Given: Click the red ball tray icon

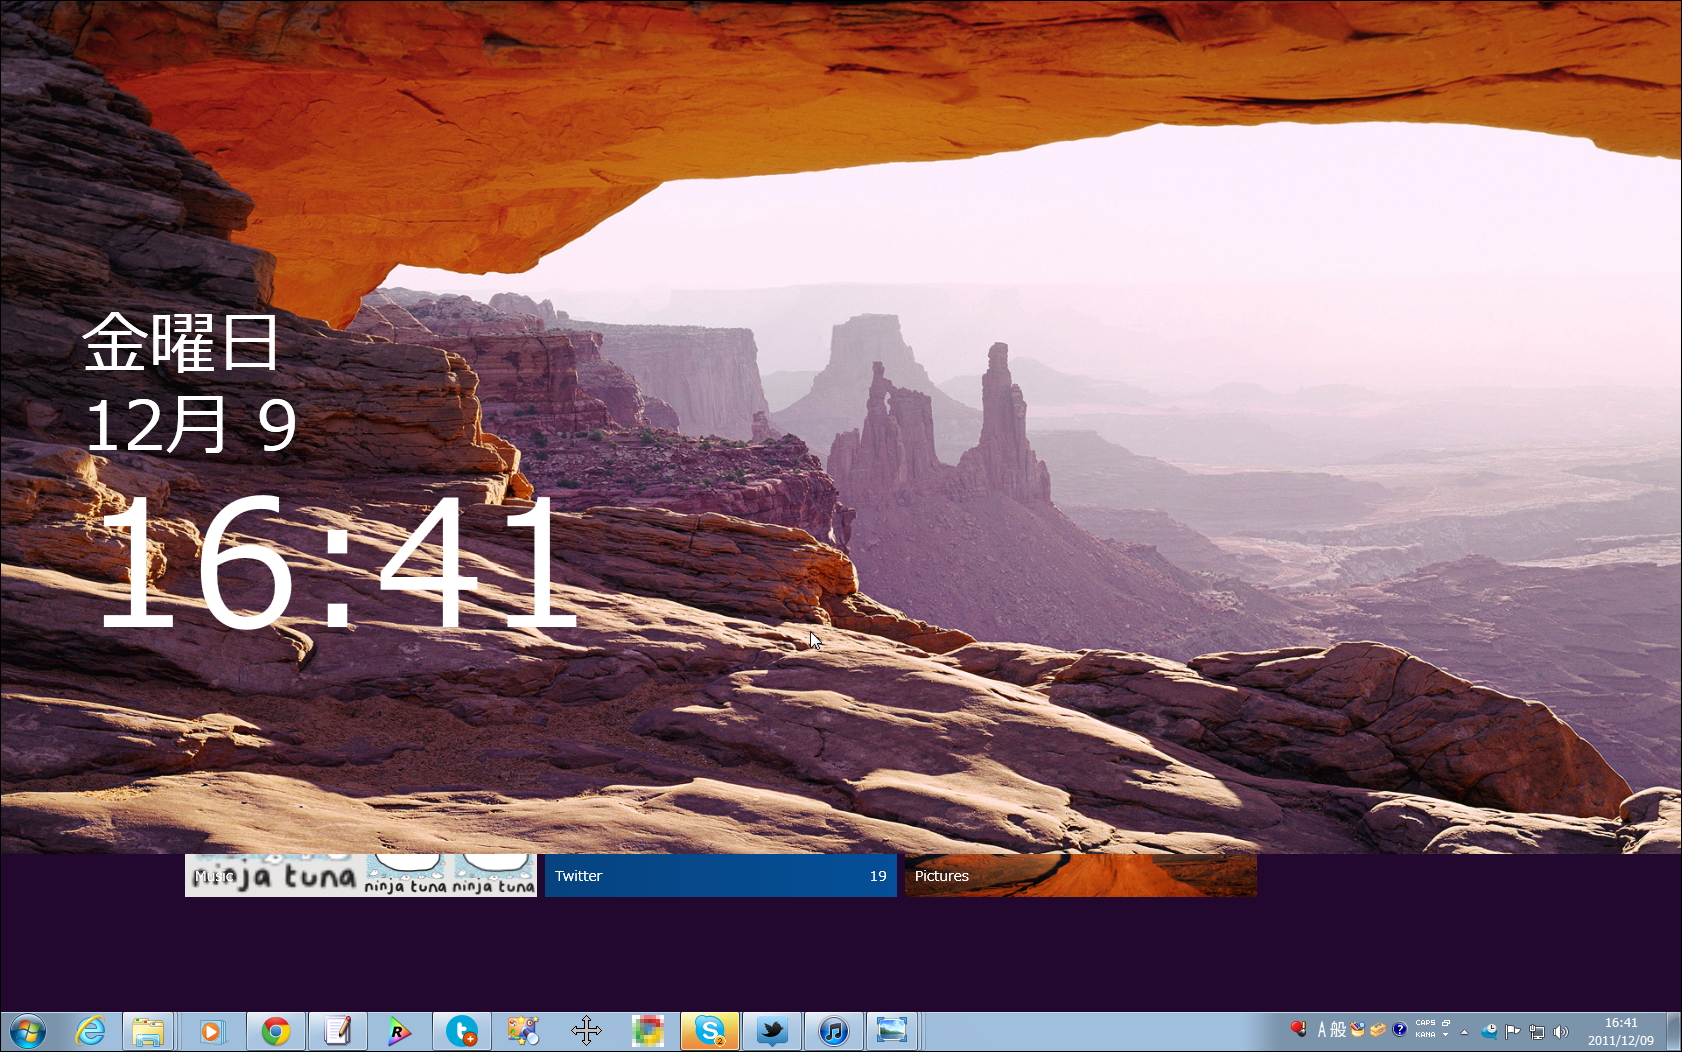Looking at the screenshot, I should pyautogui.click(x=1298, y=1029).
